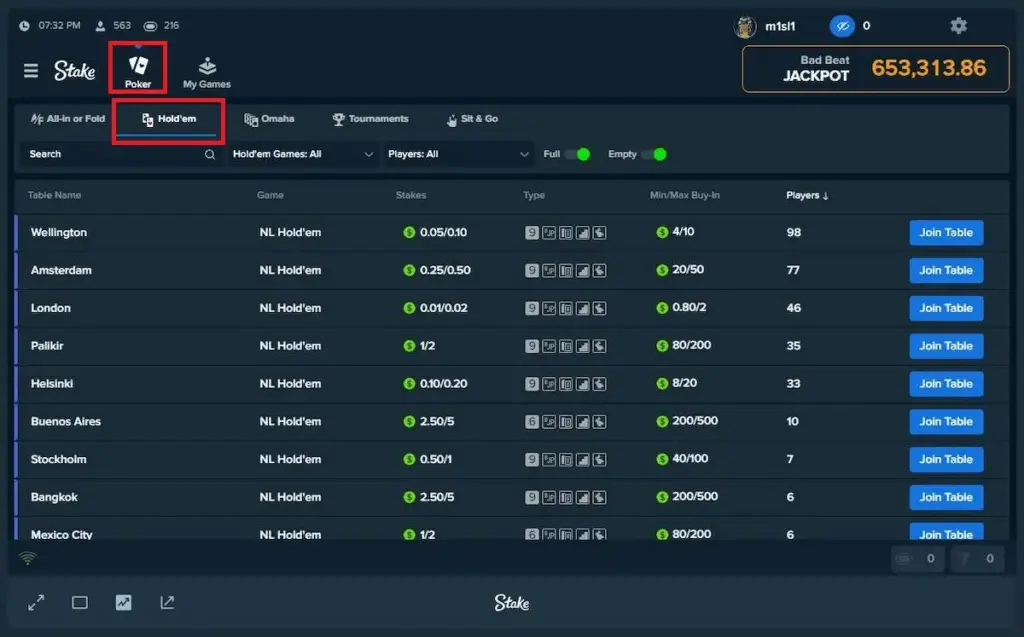The height and width of the screenshot is (637, 1024).
Task: Join the Buenos Aires table
Action: pyautogui.click(x=946, y=422)
